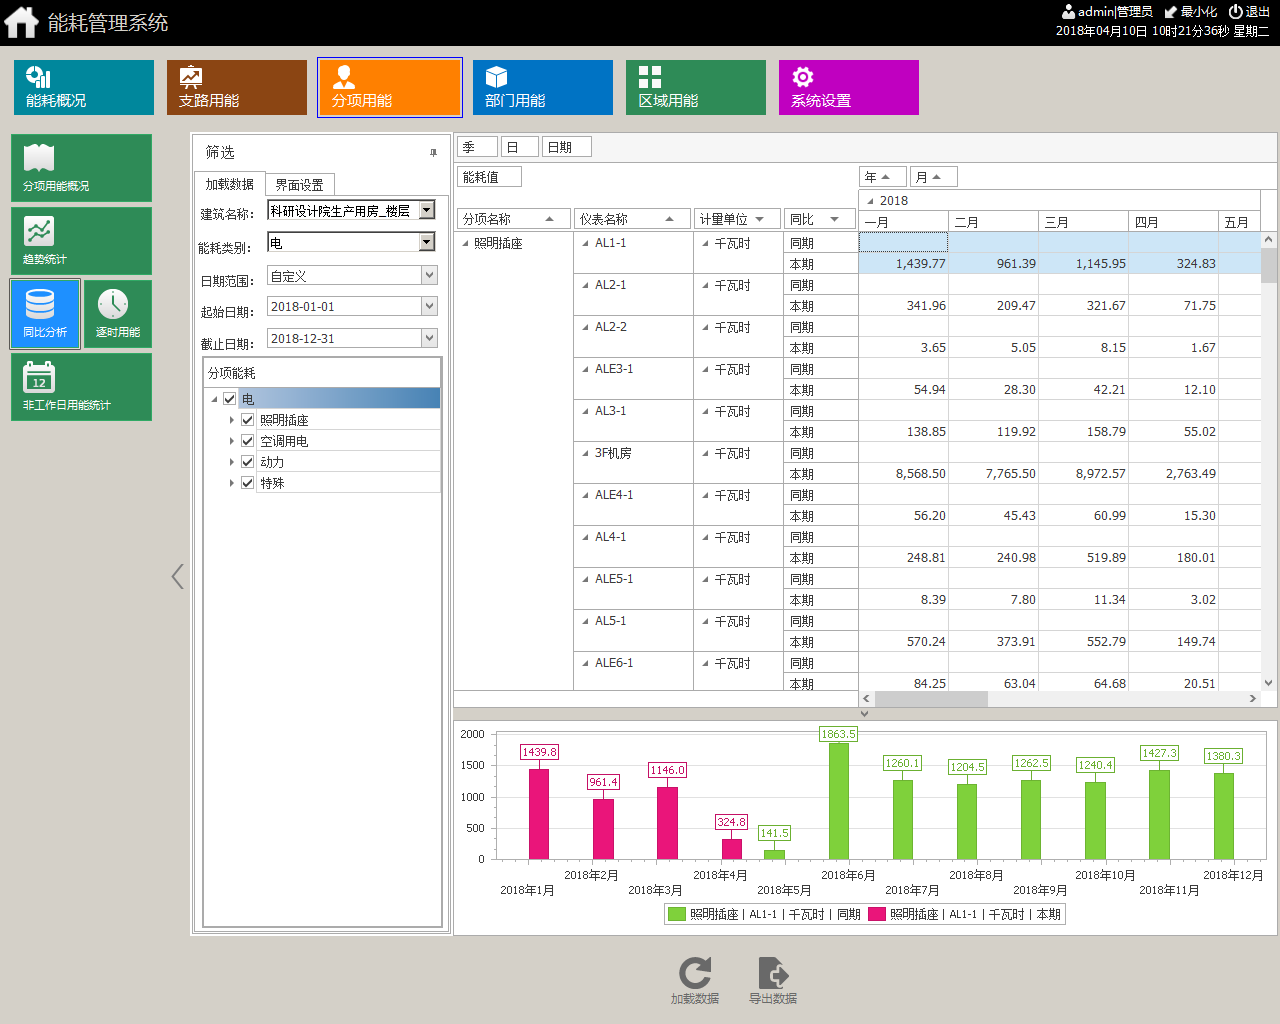
Task: Open the 支路用能 module tile
Action: click(x=237, y=87)
